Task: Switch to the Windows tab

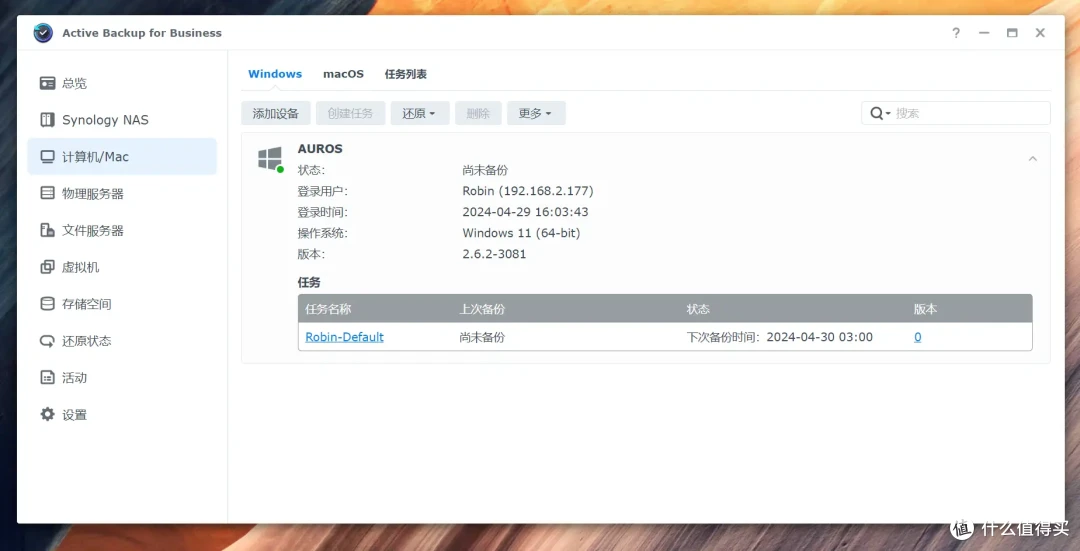Action: pyautogui.click(x=275, y=74)
